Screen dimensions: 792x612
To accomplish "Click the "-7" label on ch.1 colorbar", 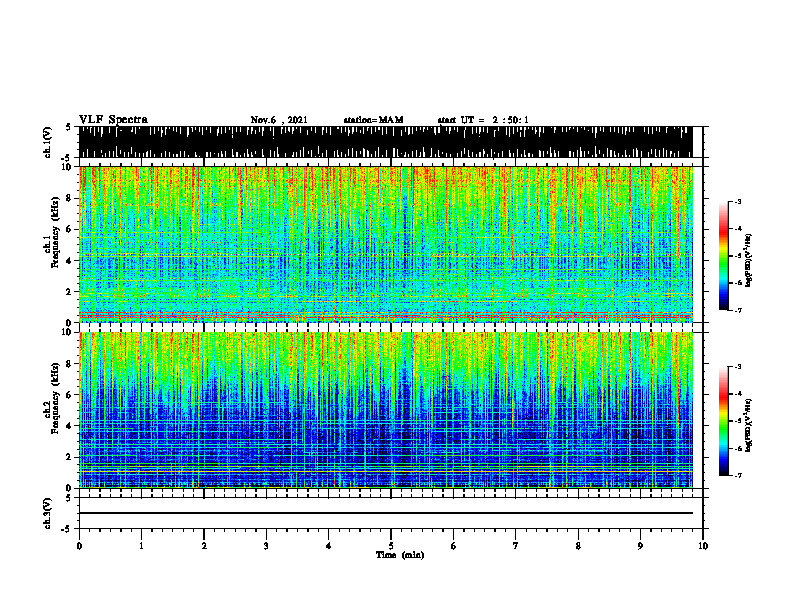I will pos(738,310).
